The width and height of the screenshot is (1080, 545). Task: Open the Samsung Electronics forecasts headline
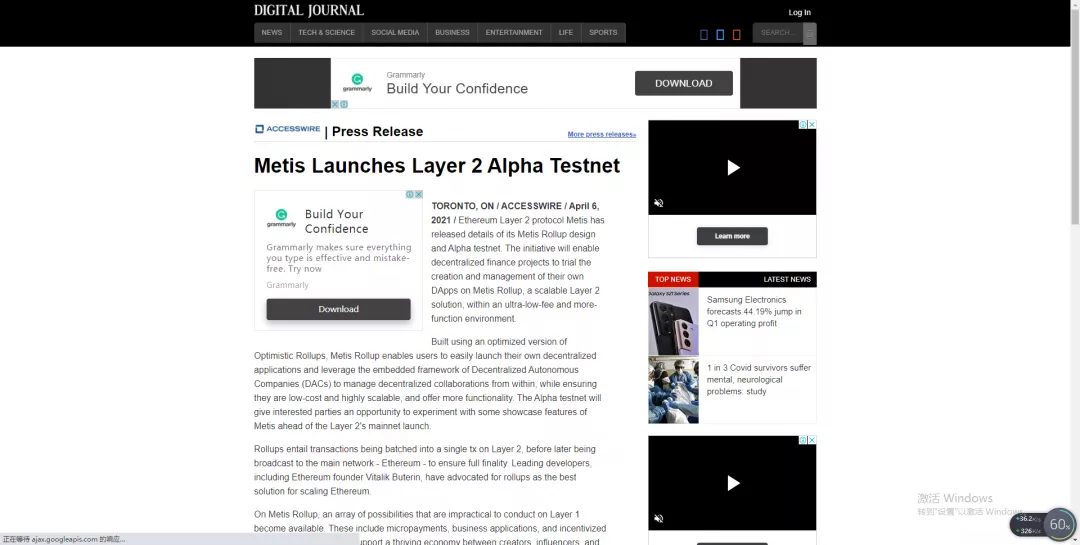pos(754,311)
